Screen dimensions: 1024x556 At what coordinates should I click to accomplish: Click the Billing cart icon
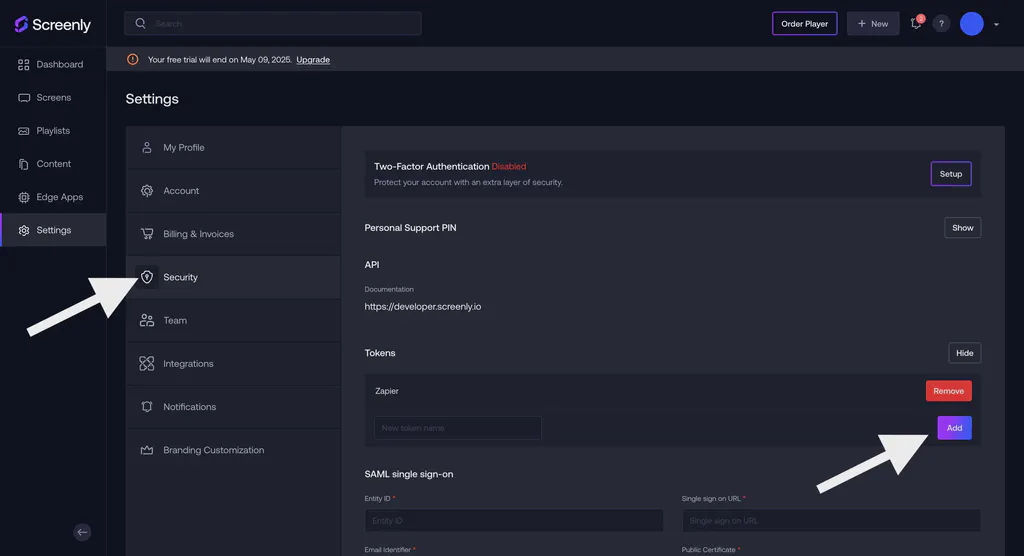point(147,234)
